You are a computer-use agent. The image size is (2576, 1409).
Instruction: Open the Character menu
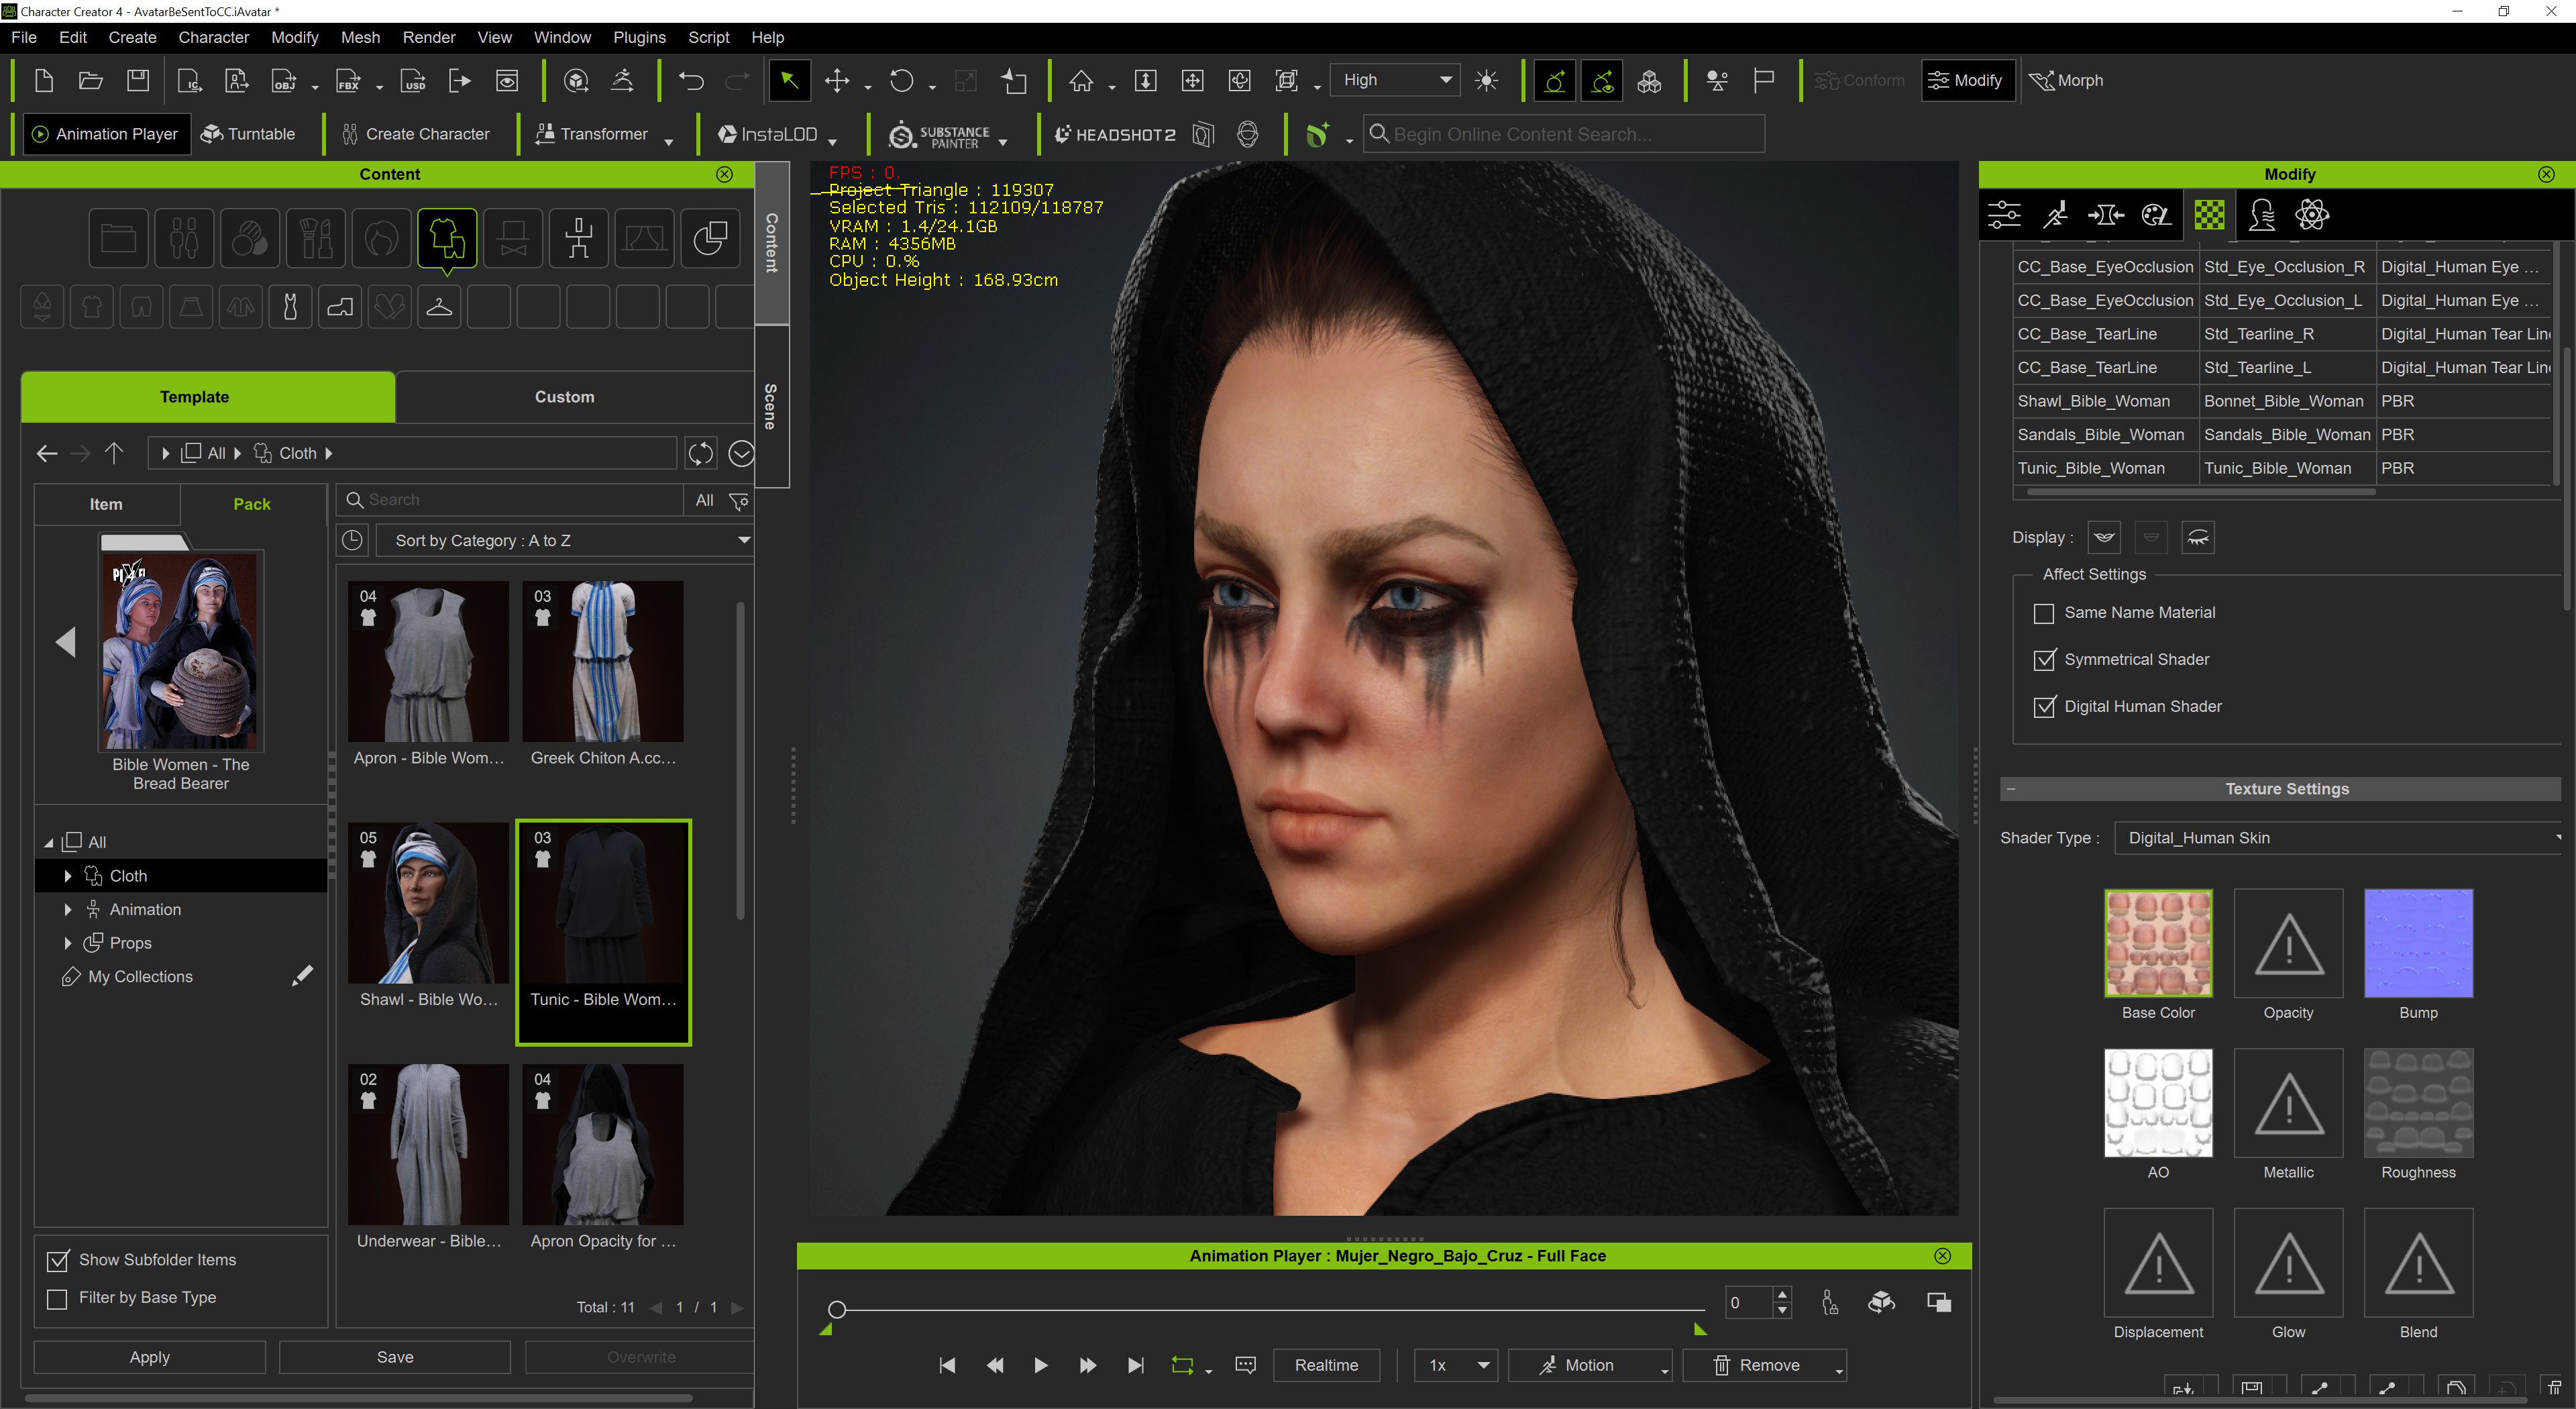213,37
